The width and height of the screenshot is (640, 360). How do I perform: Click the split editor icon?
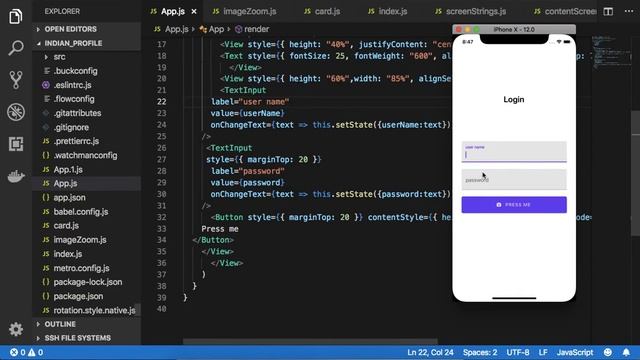pos(608,11)
